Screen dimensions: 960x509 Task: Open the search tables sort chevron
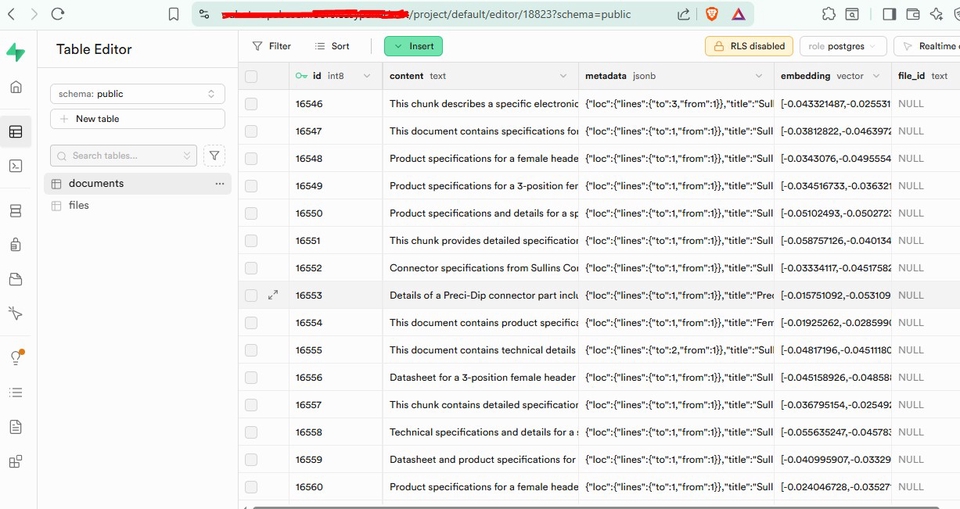187,156
